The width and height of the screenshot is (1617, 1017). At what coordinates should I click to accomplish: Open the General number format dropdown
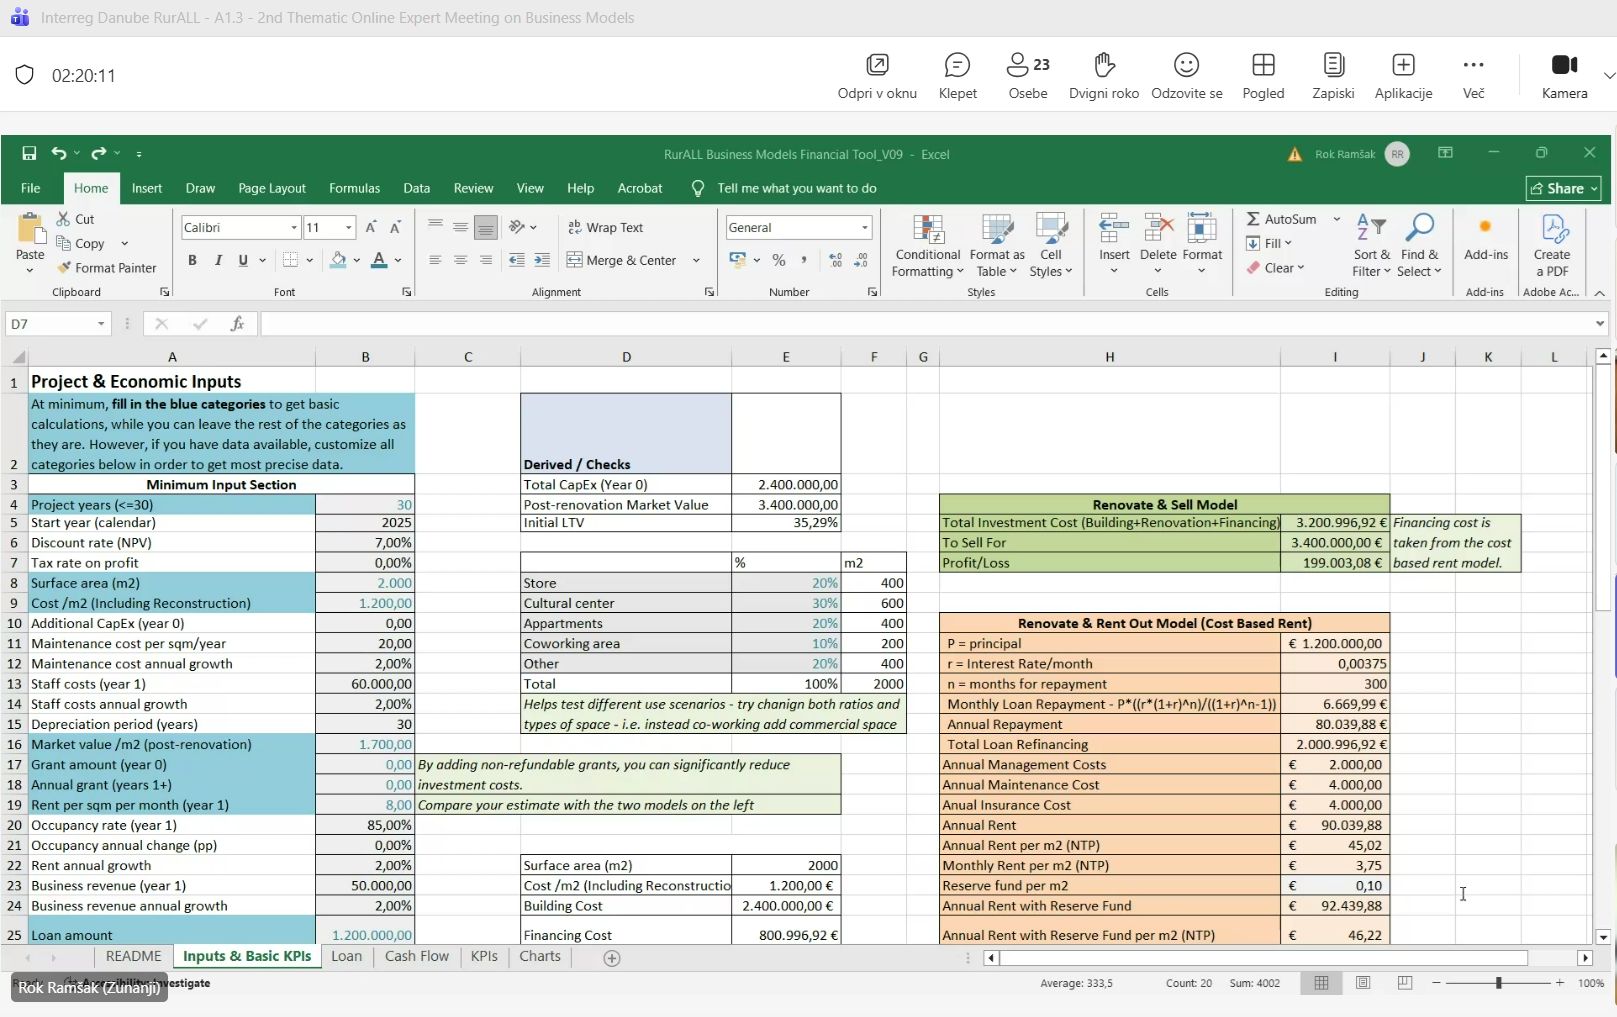(x=864, y=228)
